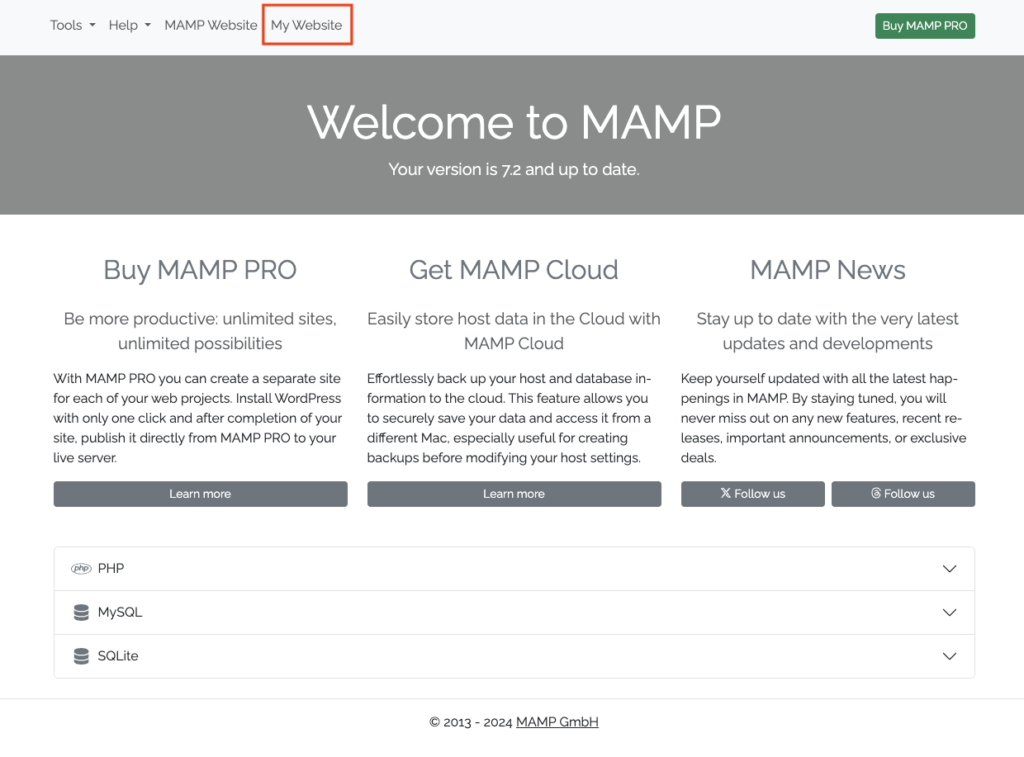Go to MAMP Website in the navbar
Viewport: 1024px width, 757px height.
click(211, 25)
